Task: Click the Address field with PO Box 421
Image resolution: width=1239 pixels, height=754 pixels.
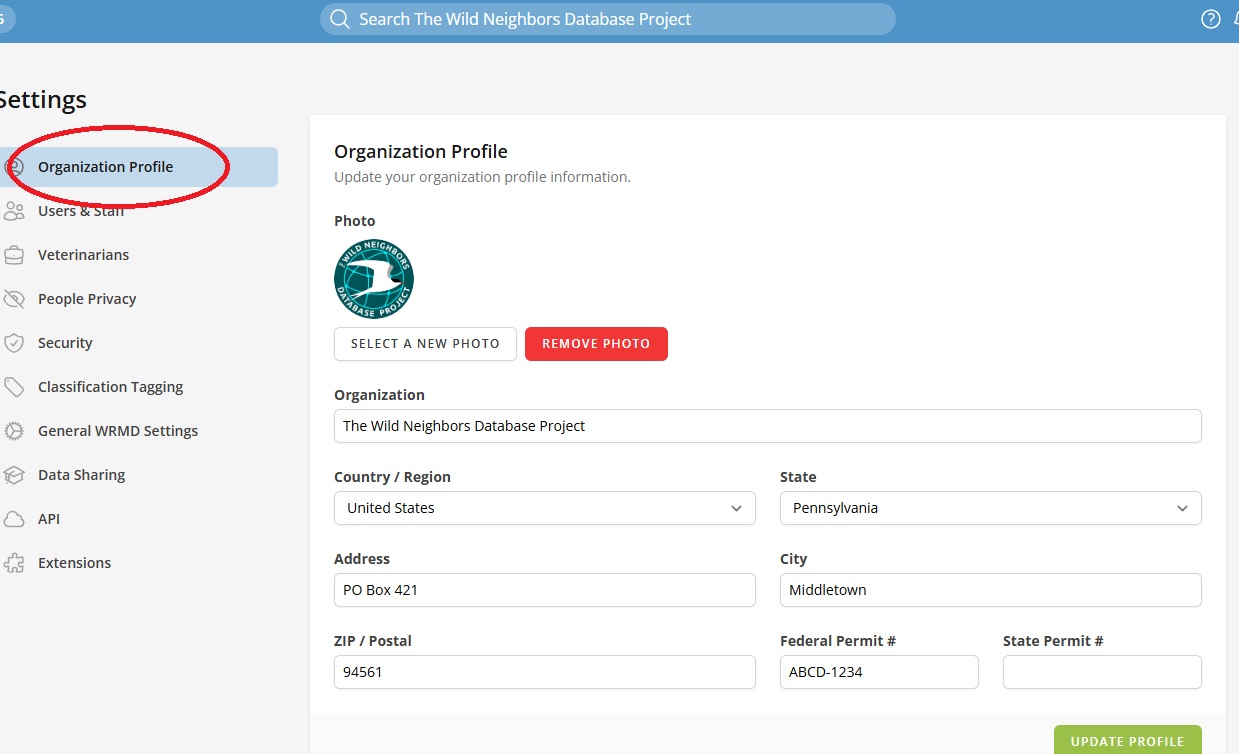Action: pos(545,590)
